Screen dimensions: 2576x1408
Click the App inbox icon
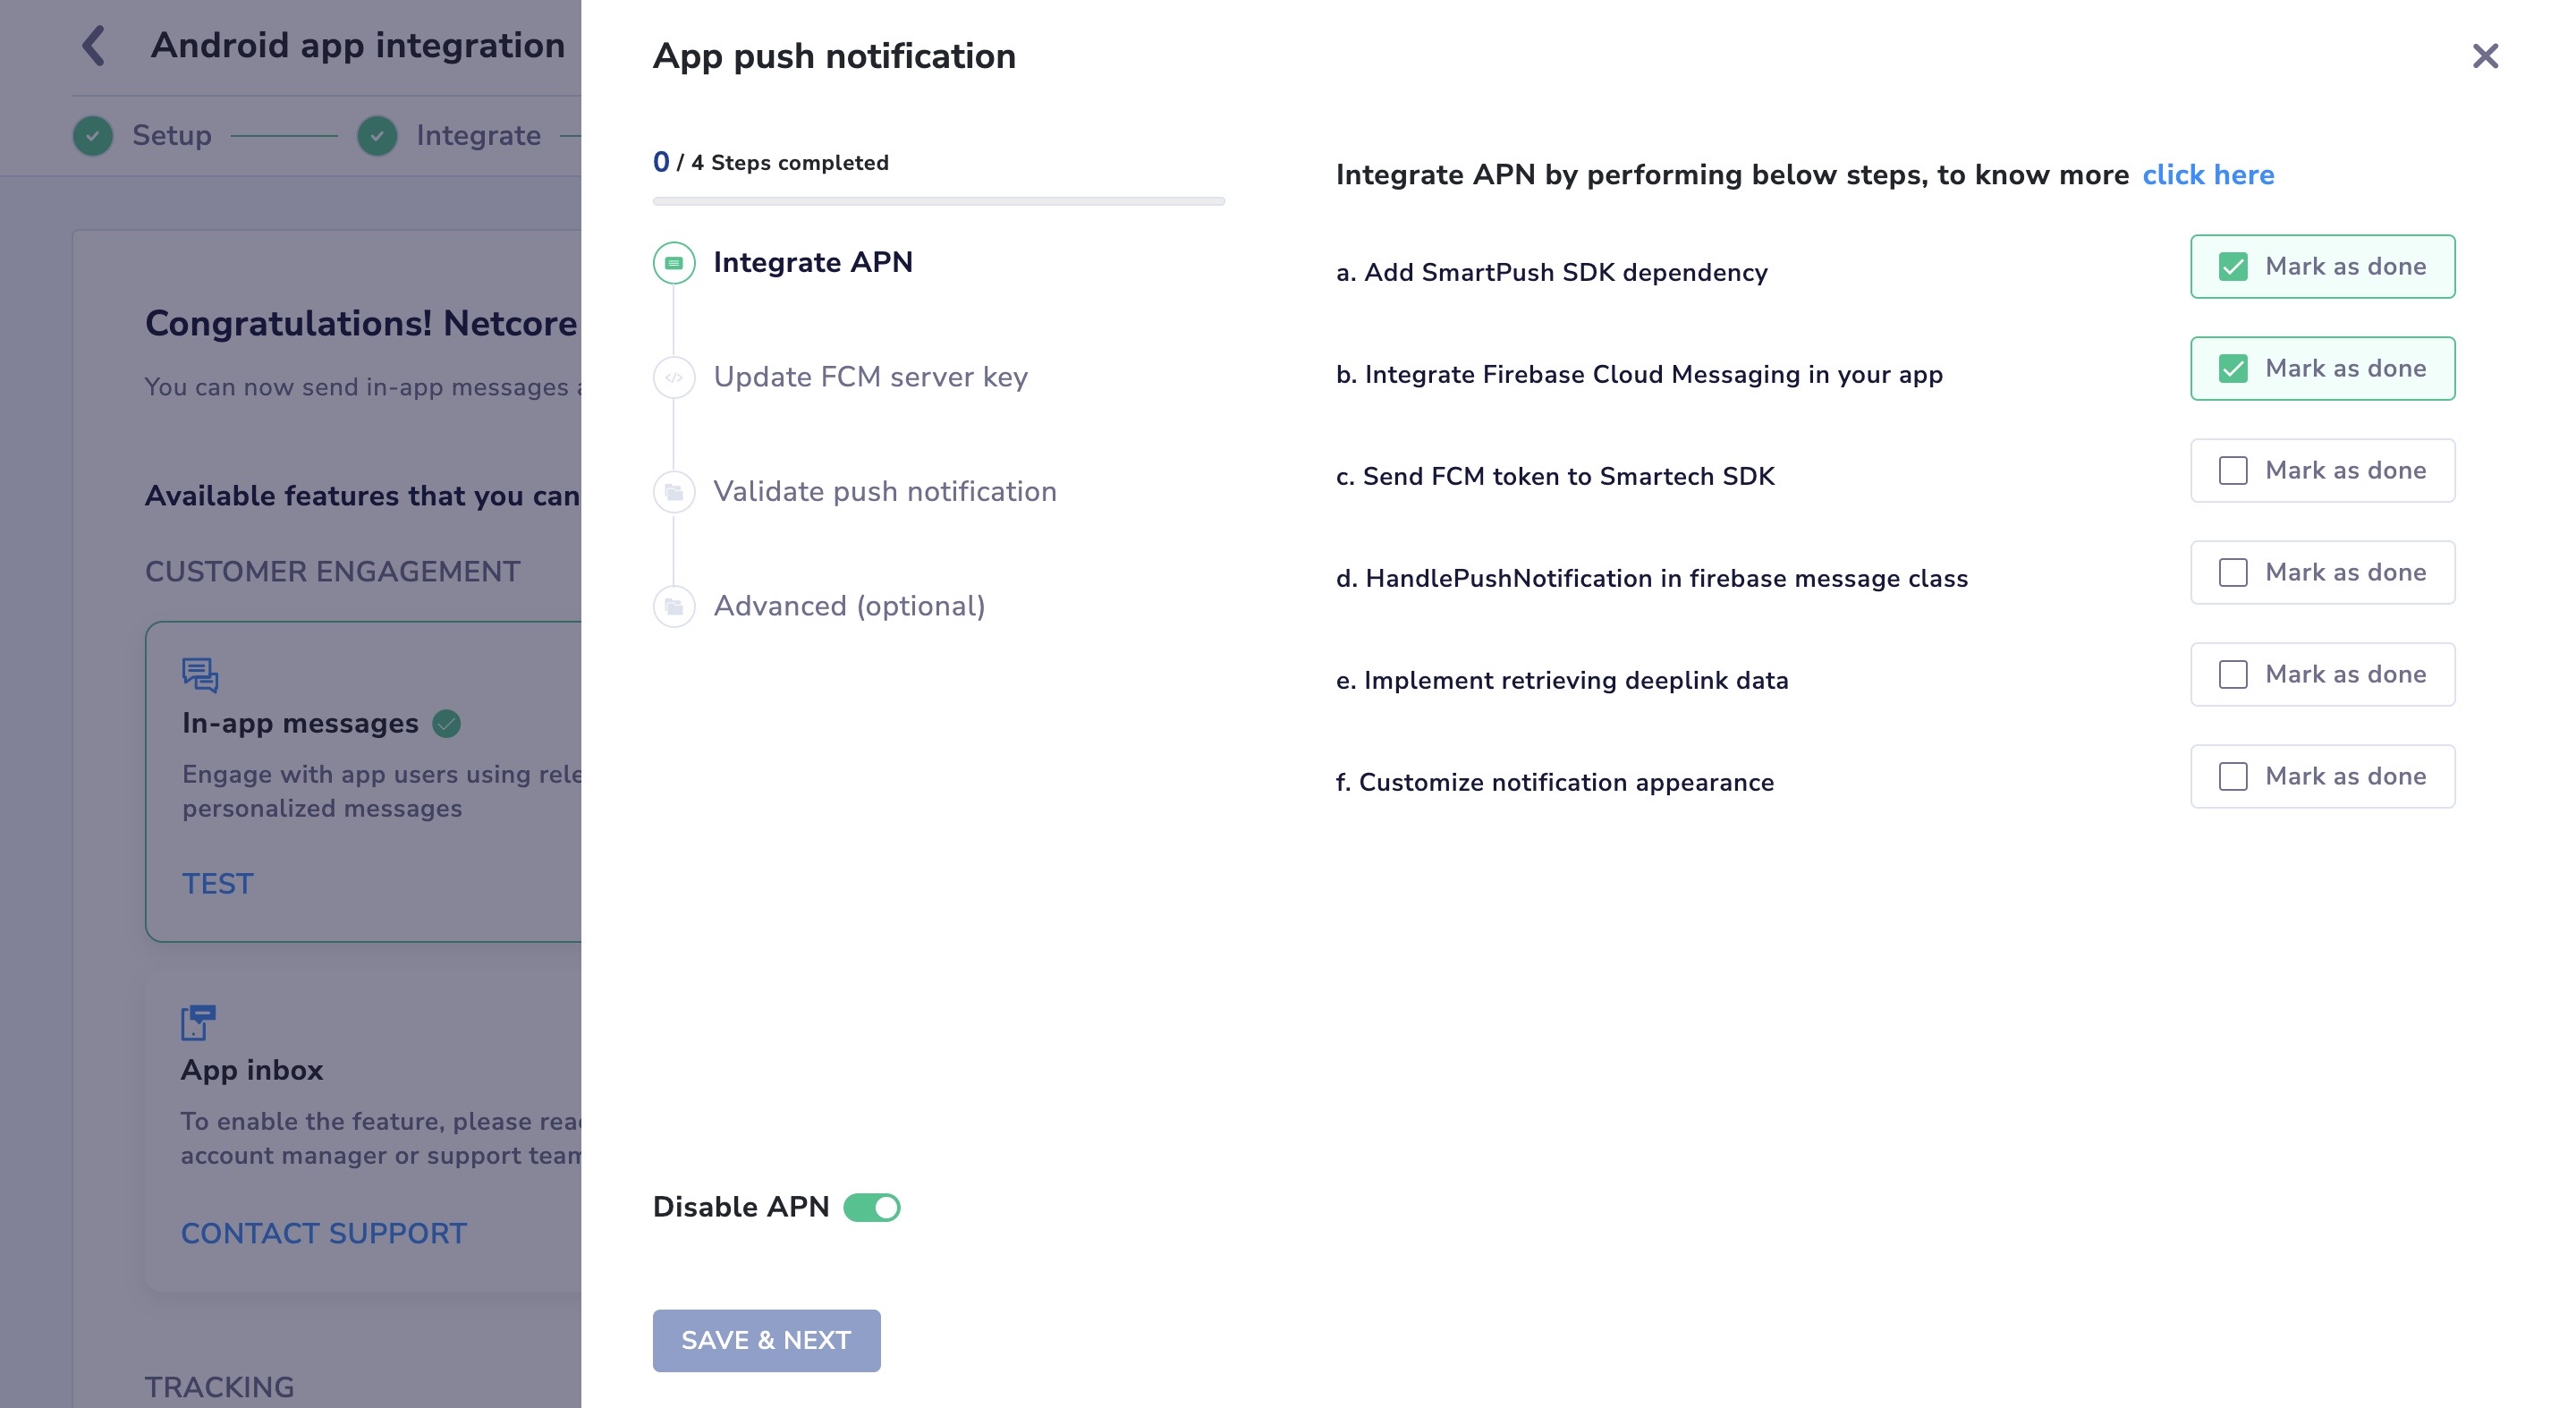coord(198,1022)
